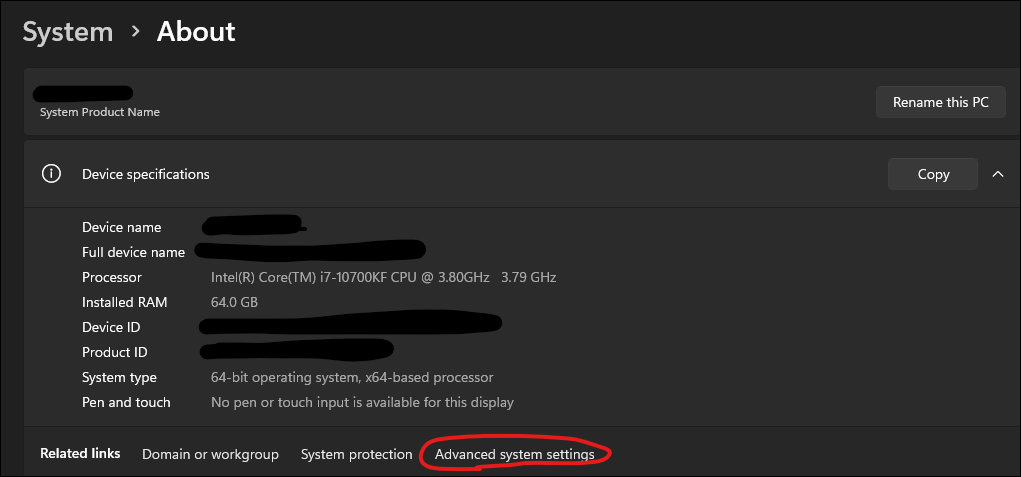Image resolution: width=1021 pixels, height=477 pixels.
Task: Click the Device ID label
Action: (x=111, y=327)
